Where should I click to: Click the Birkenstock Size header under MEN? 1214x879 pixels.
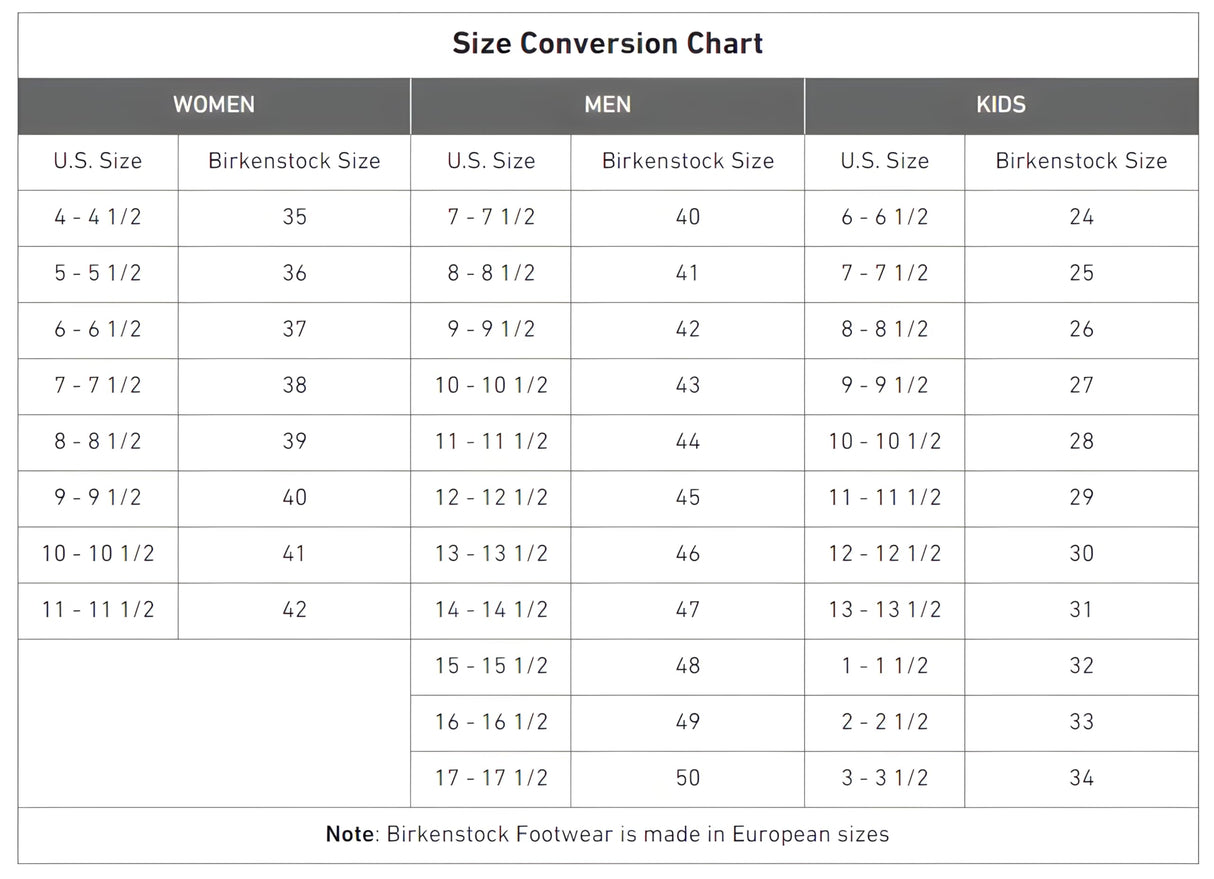(x=688, y=161)
